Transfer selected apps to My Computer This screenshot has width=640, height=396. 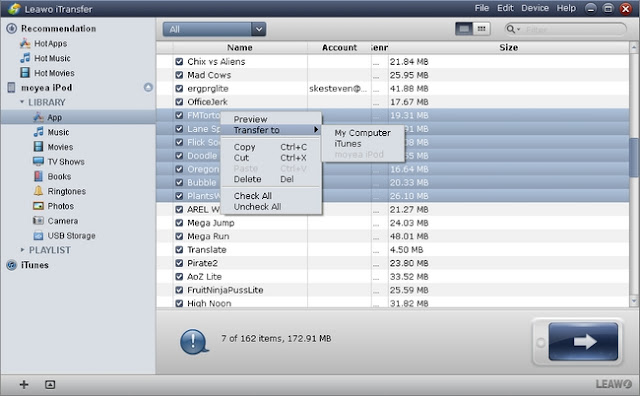tap(362, 133)
